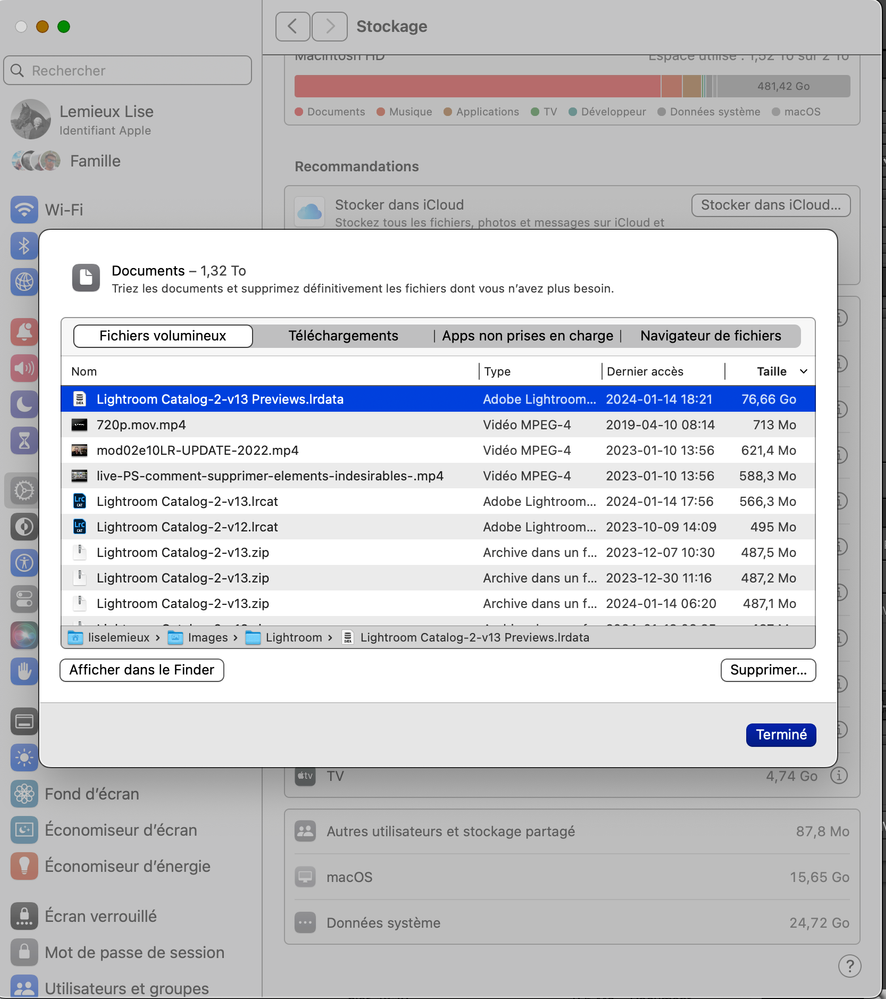Switch to Navigateur de fichiers tab
Screen dimensions: 886x999
coord(711,336)
